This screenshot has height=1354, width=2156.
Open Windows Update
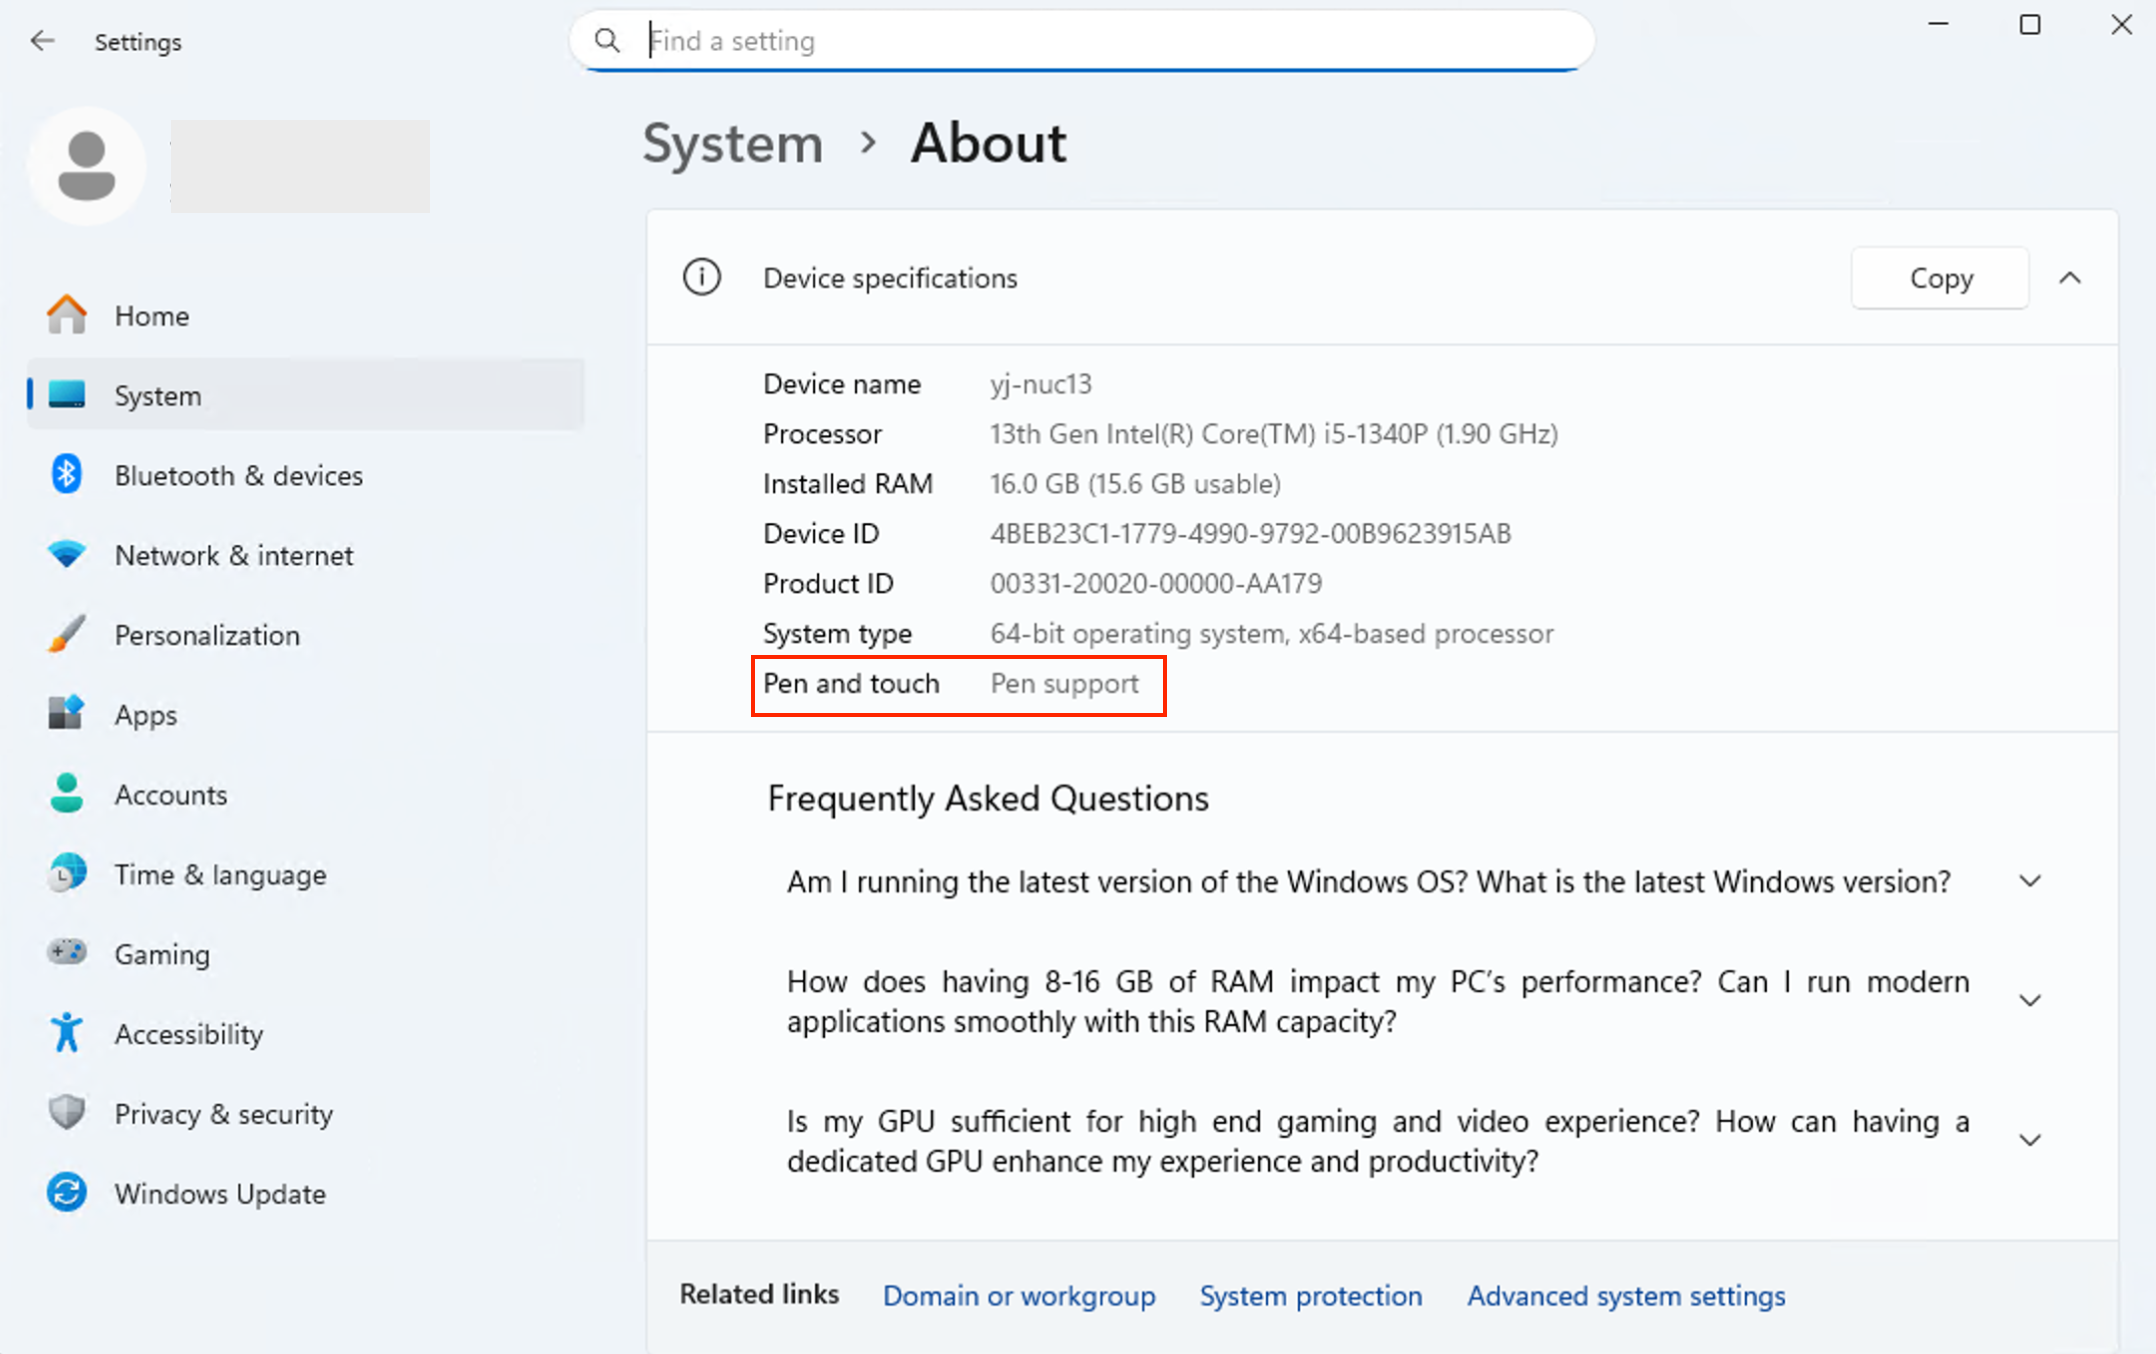pos(219,1192)
